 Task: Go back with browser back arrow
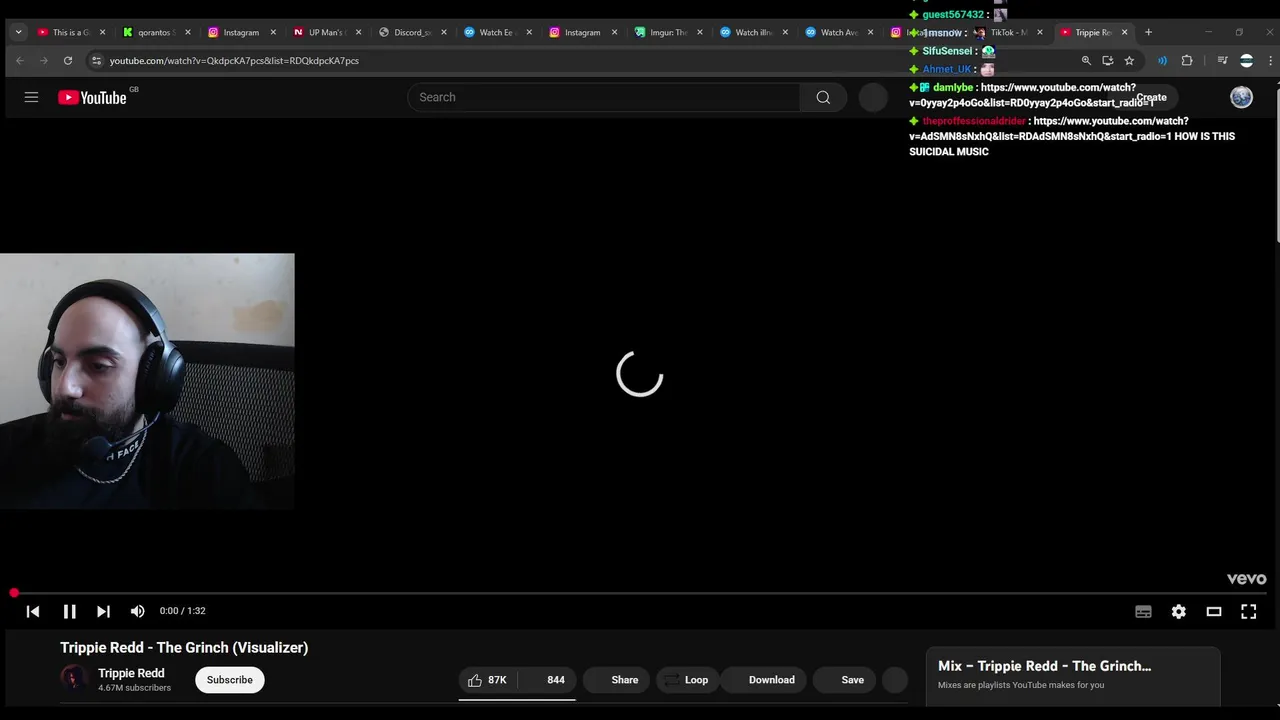pos(19,61)
